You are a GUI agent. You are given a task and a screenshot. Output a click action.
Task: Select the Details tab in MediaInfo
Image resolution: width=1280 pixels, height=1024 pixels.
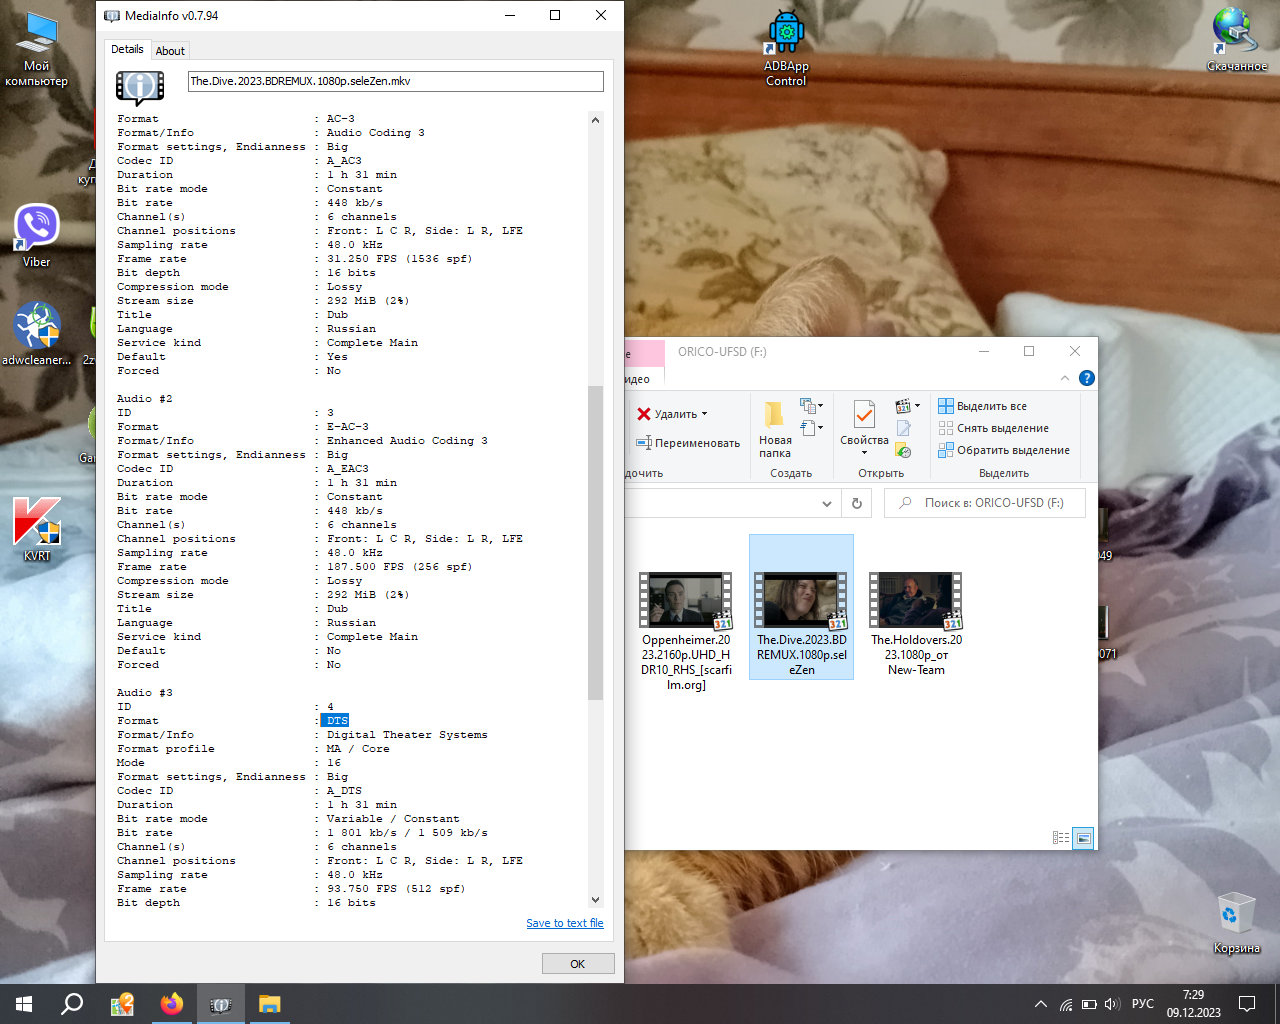click(x=127, y=49)
